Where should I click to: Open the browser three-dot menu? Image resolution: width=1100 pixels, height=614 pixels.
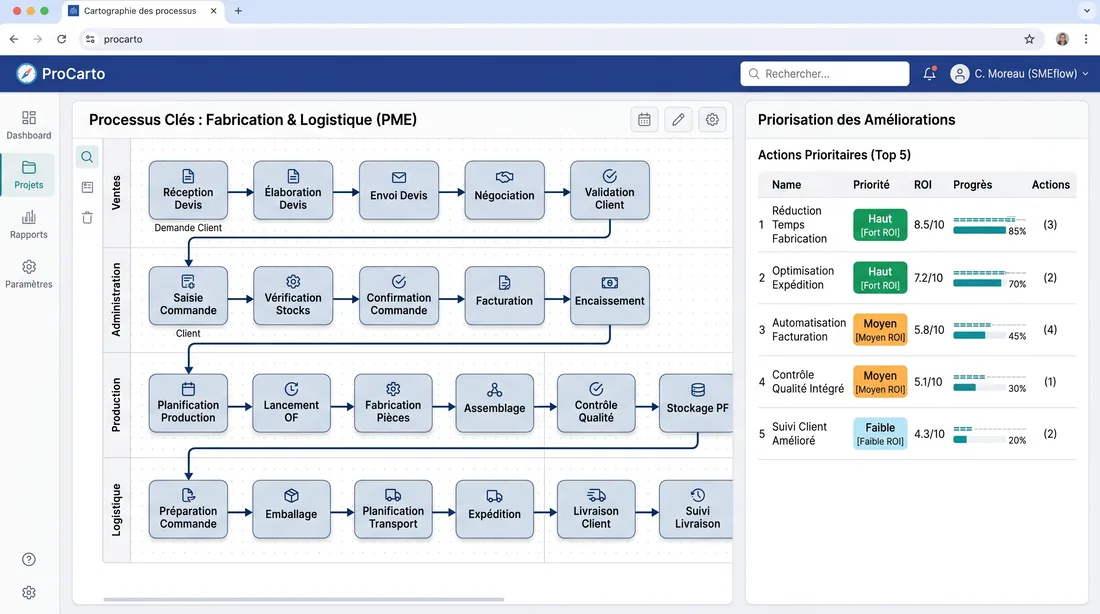click(1086, 39)
